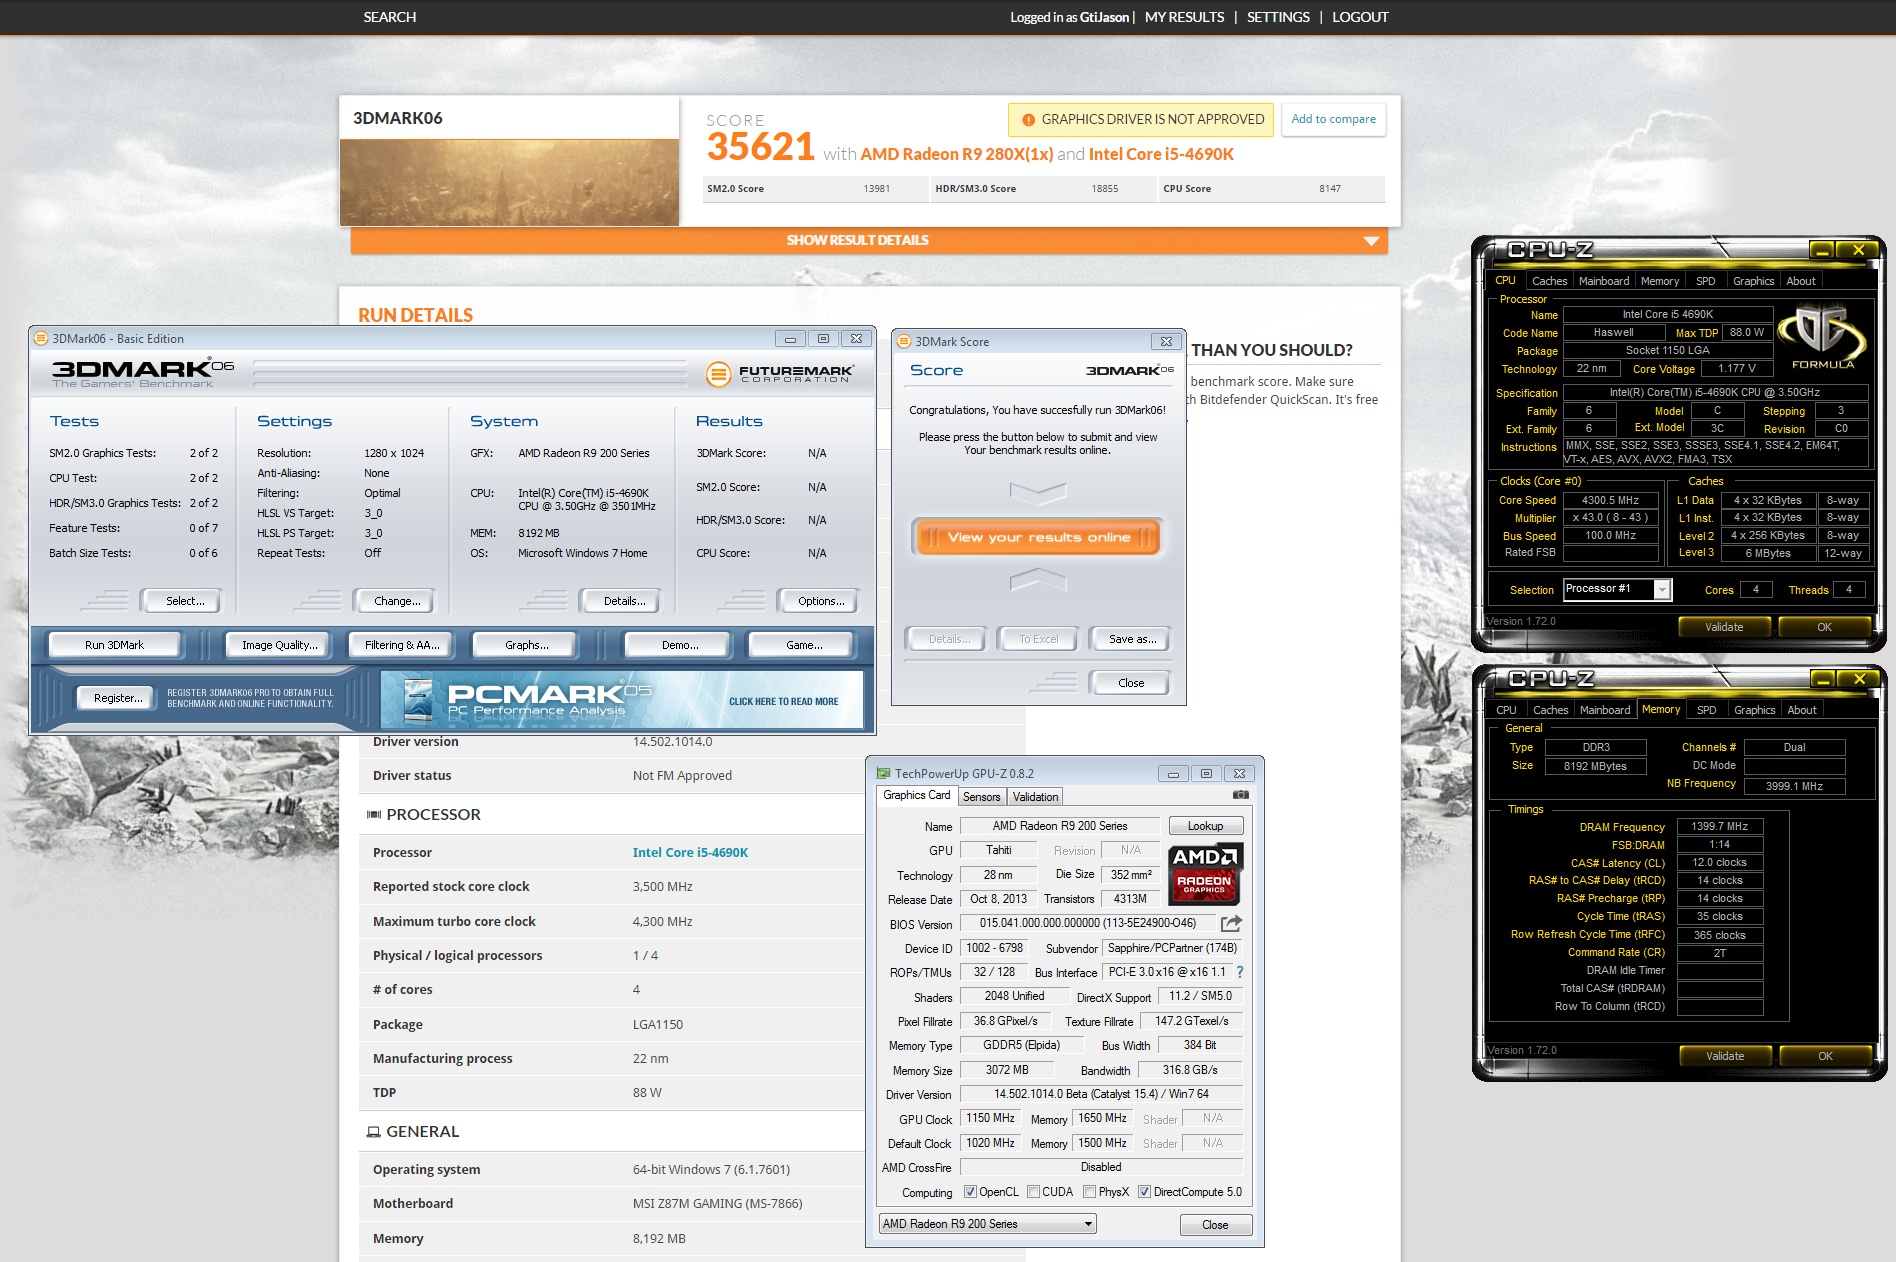Switch to the Sensors tab in GPU-Z

(x=981, y=797)
